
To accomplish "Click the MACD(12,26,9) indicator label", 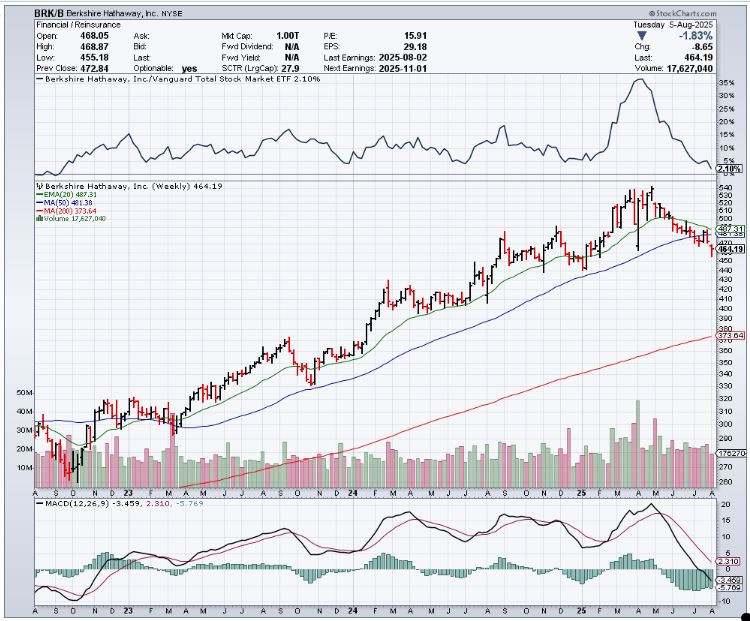I will 77,503.
